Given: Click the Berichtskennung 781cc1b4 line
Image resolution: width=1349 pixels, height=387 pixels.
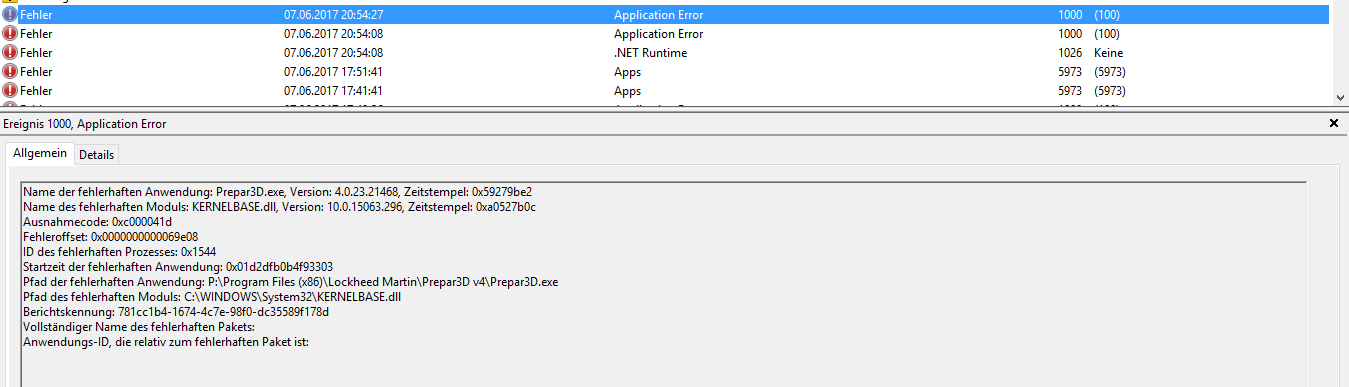Looking at the screenshot, I should (x=176, y=312).
